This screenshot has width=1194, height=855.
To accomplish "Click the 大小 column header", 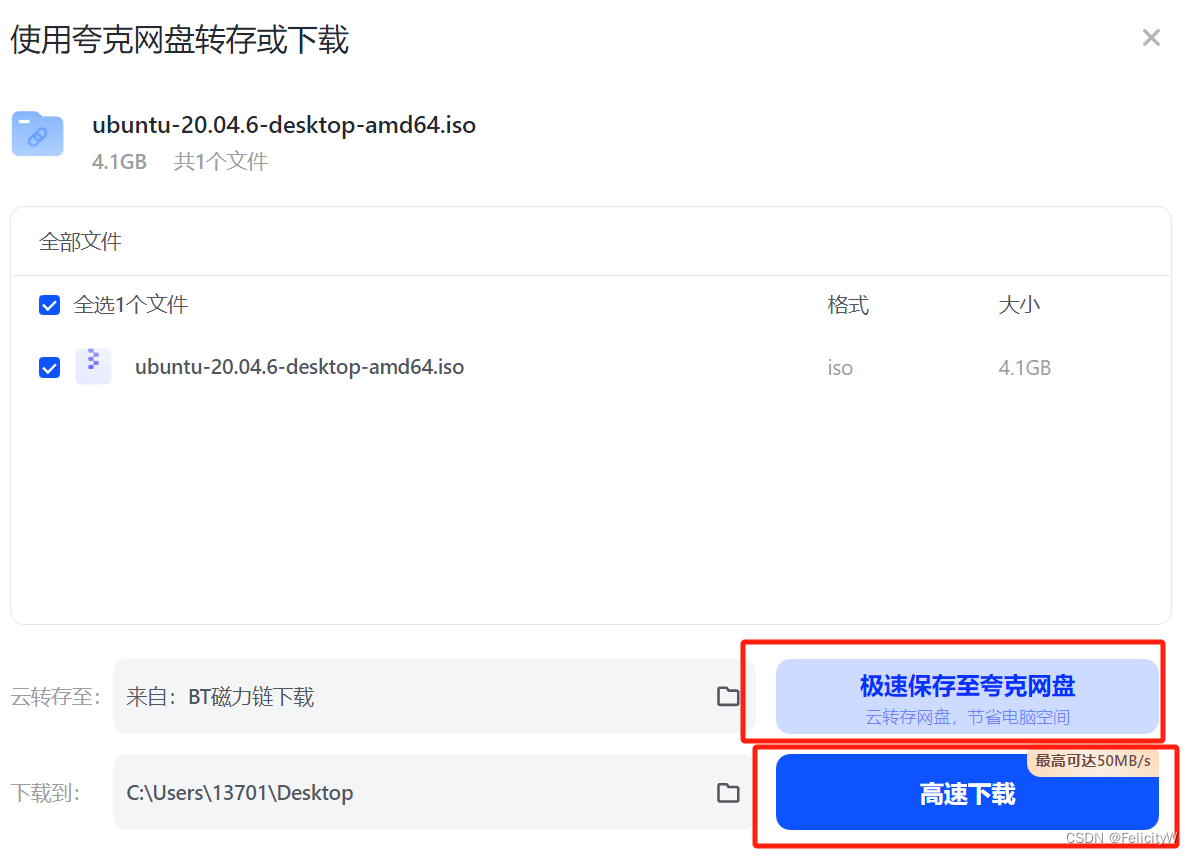I will [1019, 305].
